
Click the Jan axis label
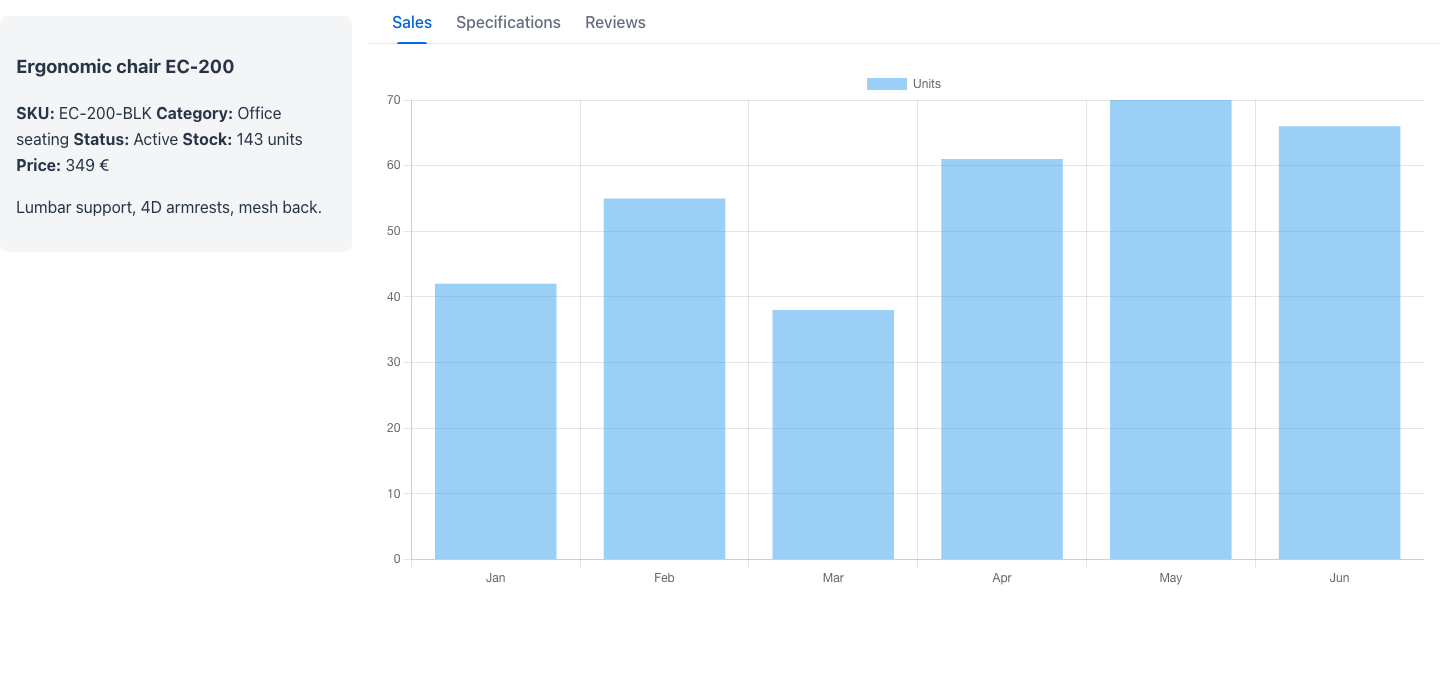point(496,578)
